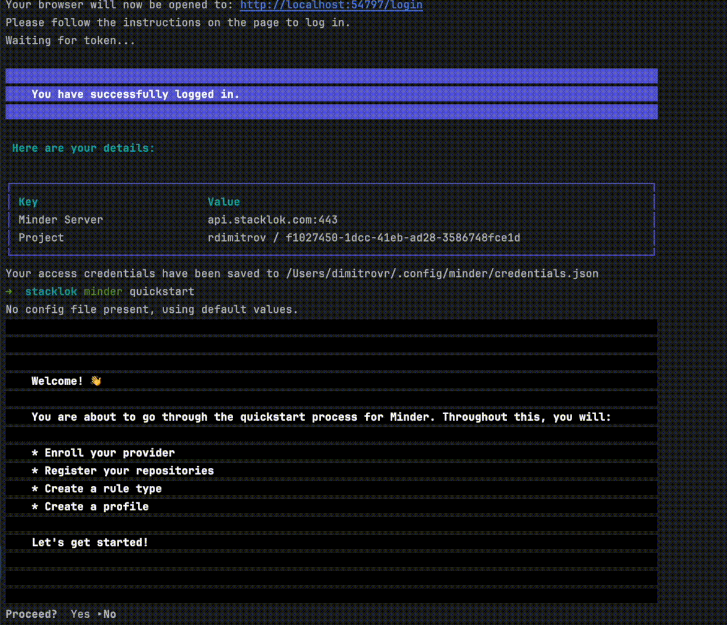Click the 'You are about to go through' sentence
The image size is (727, 625).
tap(321, 417)
